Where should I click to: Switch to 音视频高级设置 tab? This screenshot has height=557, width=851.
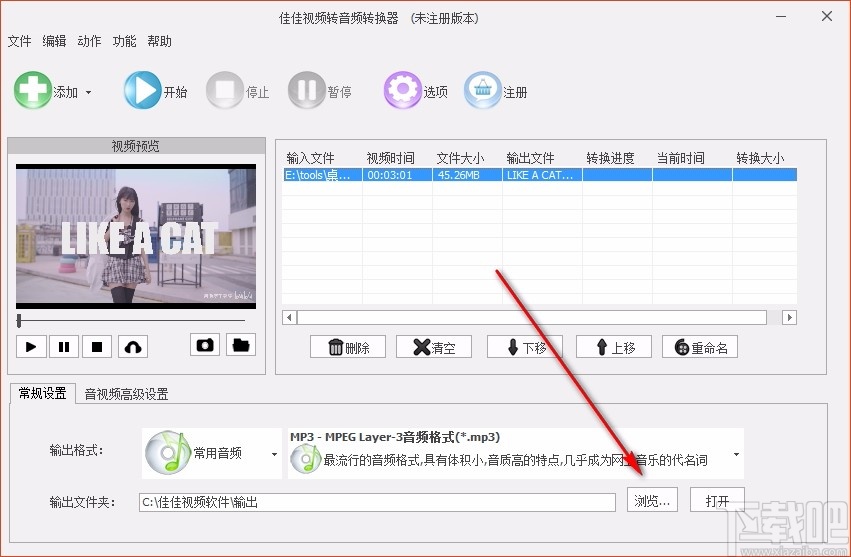point(126,394)
